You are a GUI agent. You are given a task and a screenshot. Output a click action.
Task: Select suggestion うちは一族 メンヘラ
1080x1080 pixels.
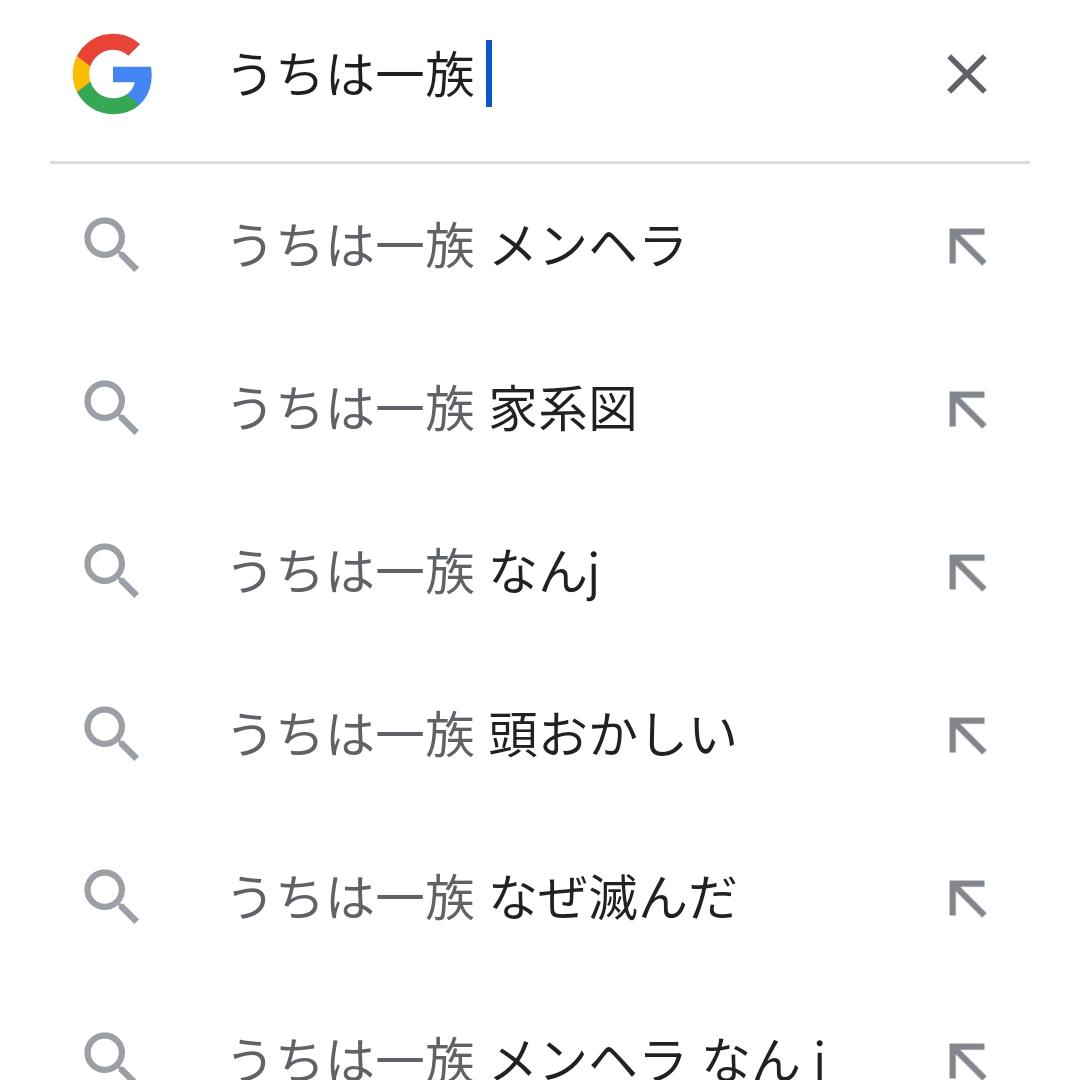click(458, 246)
